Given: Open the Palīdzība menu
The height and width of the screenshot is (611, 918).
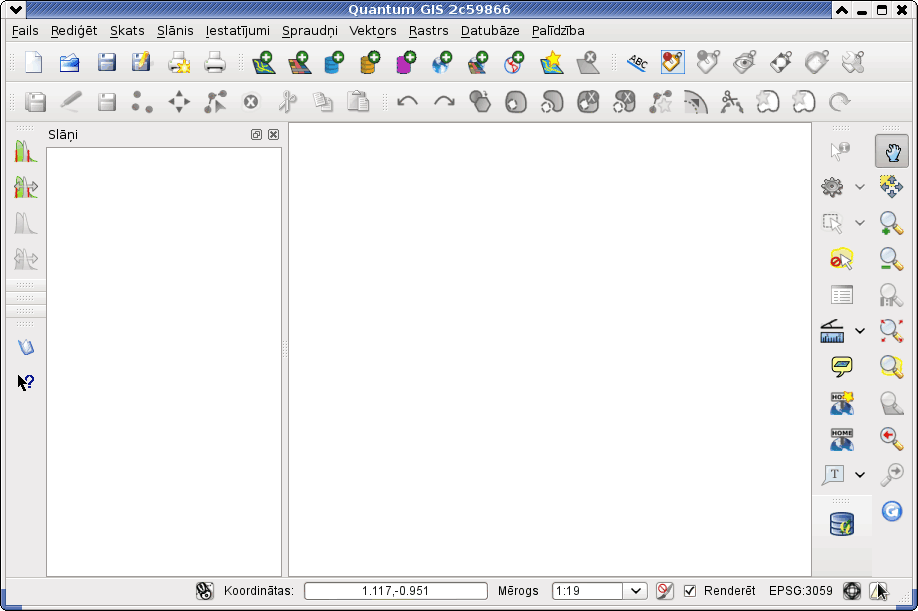Looking at the screenshot, I should click(558, 30).
